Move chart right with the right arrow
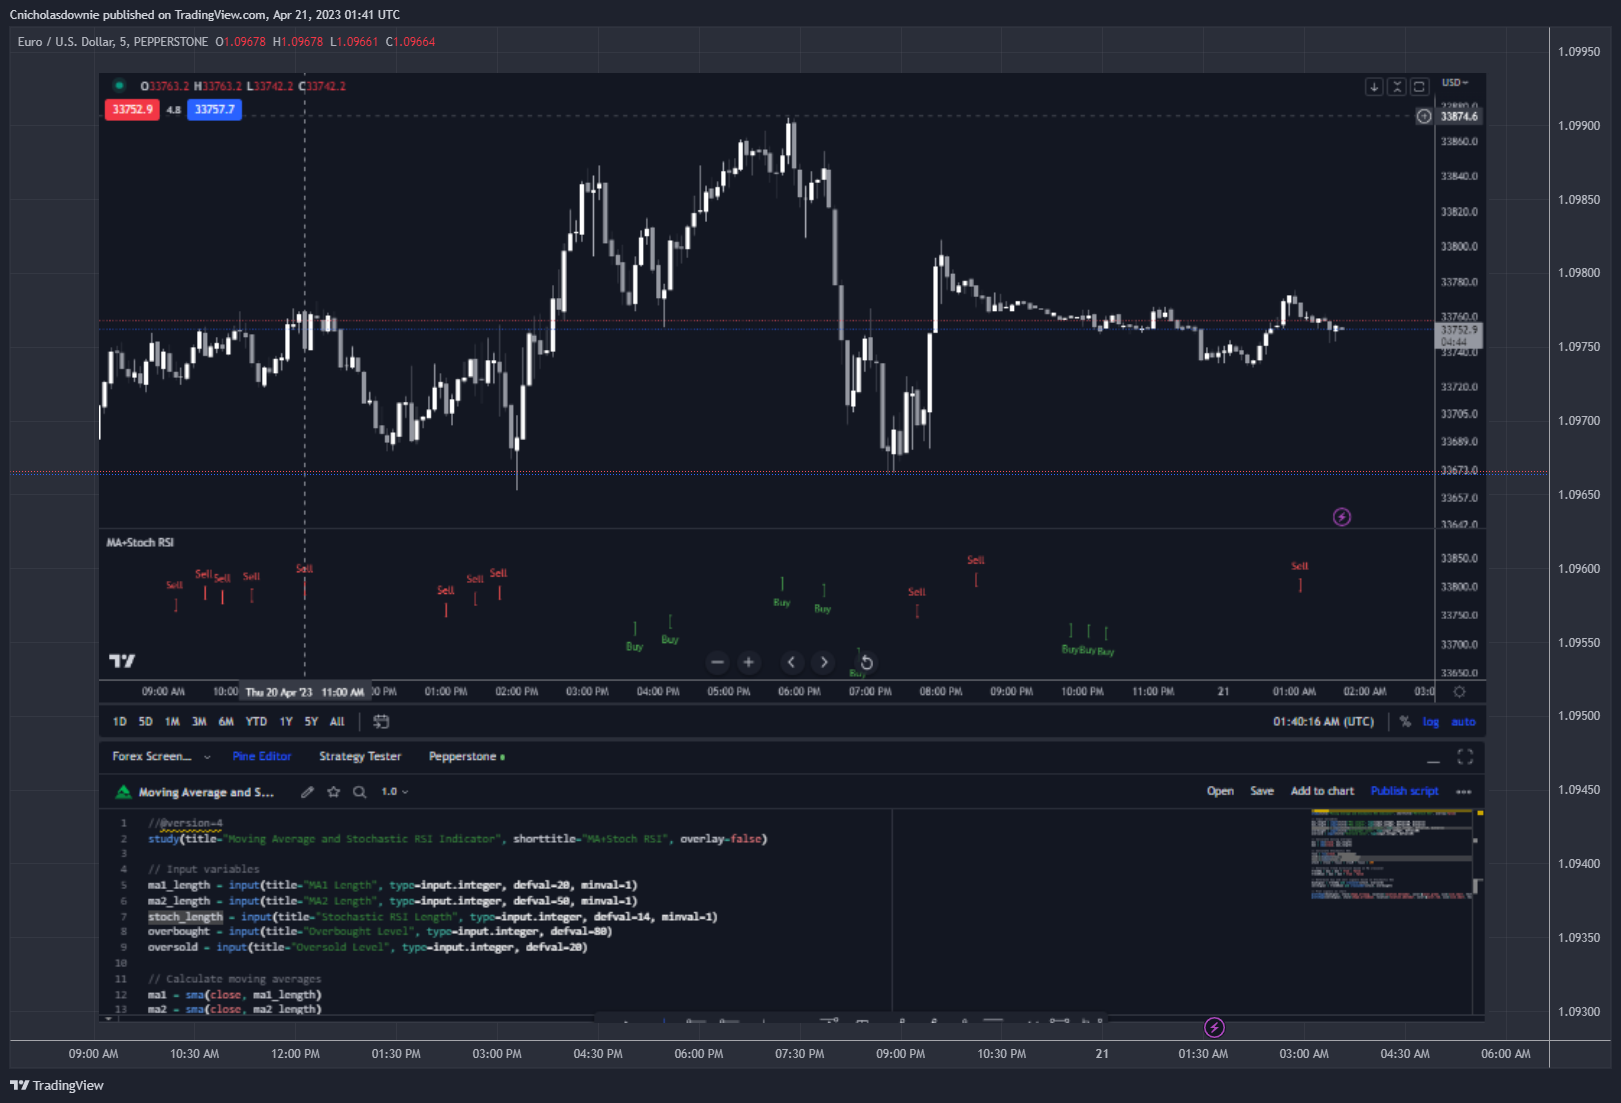1621x1103 pixels. [823, 662]
